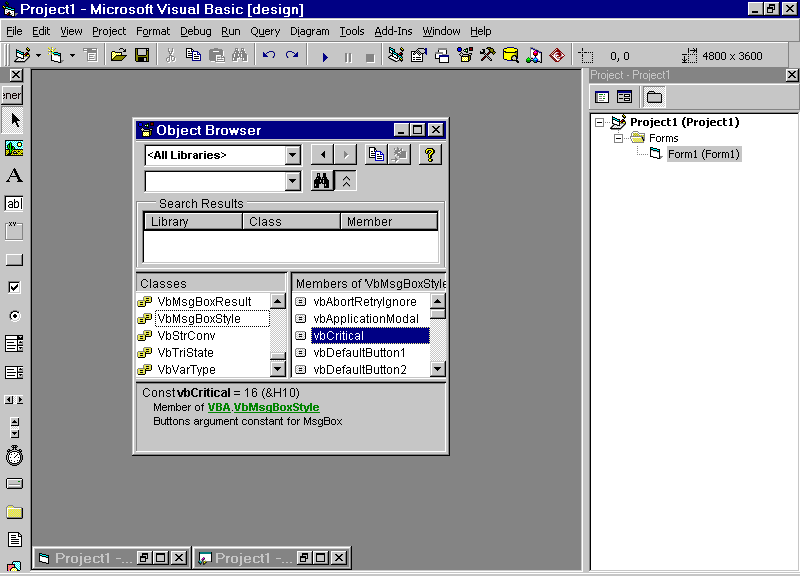Image resolution: width=800 pixels, height=576 pixels.
Task: Open the Toolbox hammer-and-wrench icon
Action: (x=487, y=55)
